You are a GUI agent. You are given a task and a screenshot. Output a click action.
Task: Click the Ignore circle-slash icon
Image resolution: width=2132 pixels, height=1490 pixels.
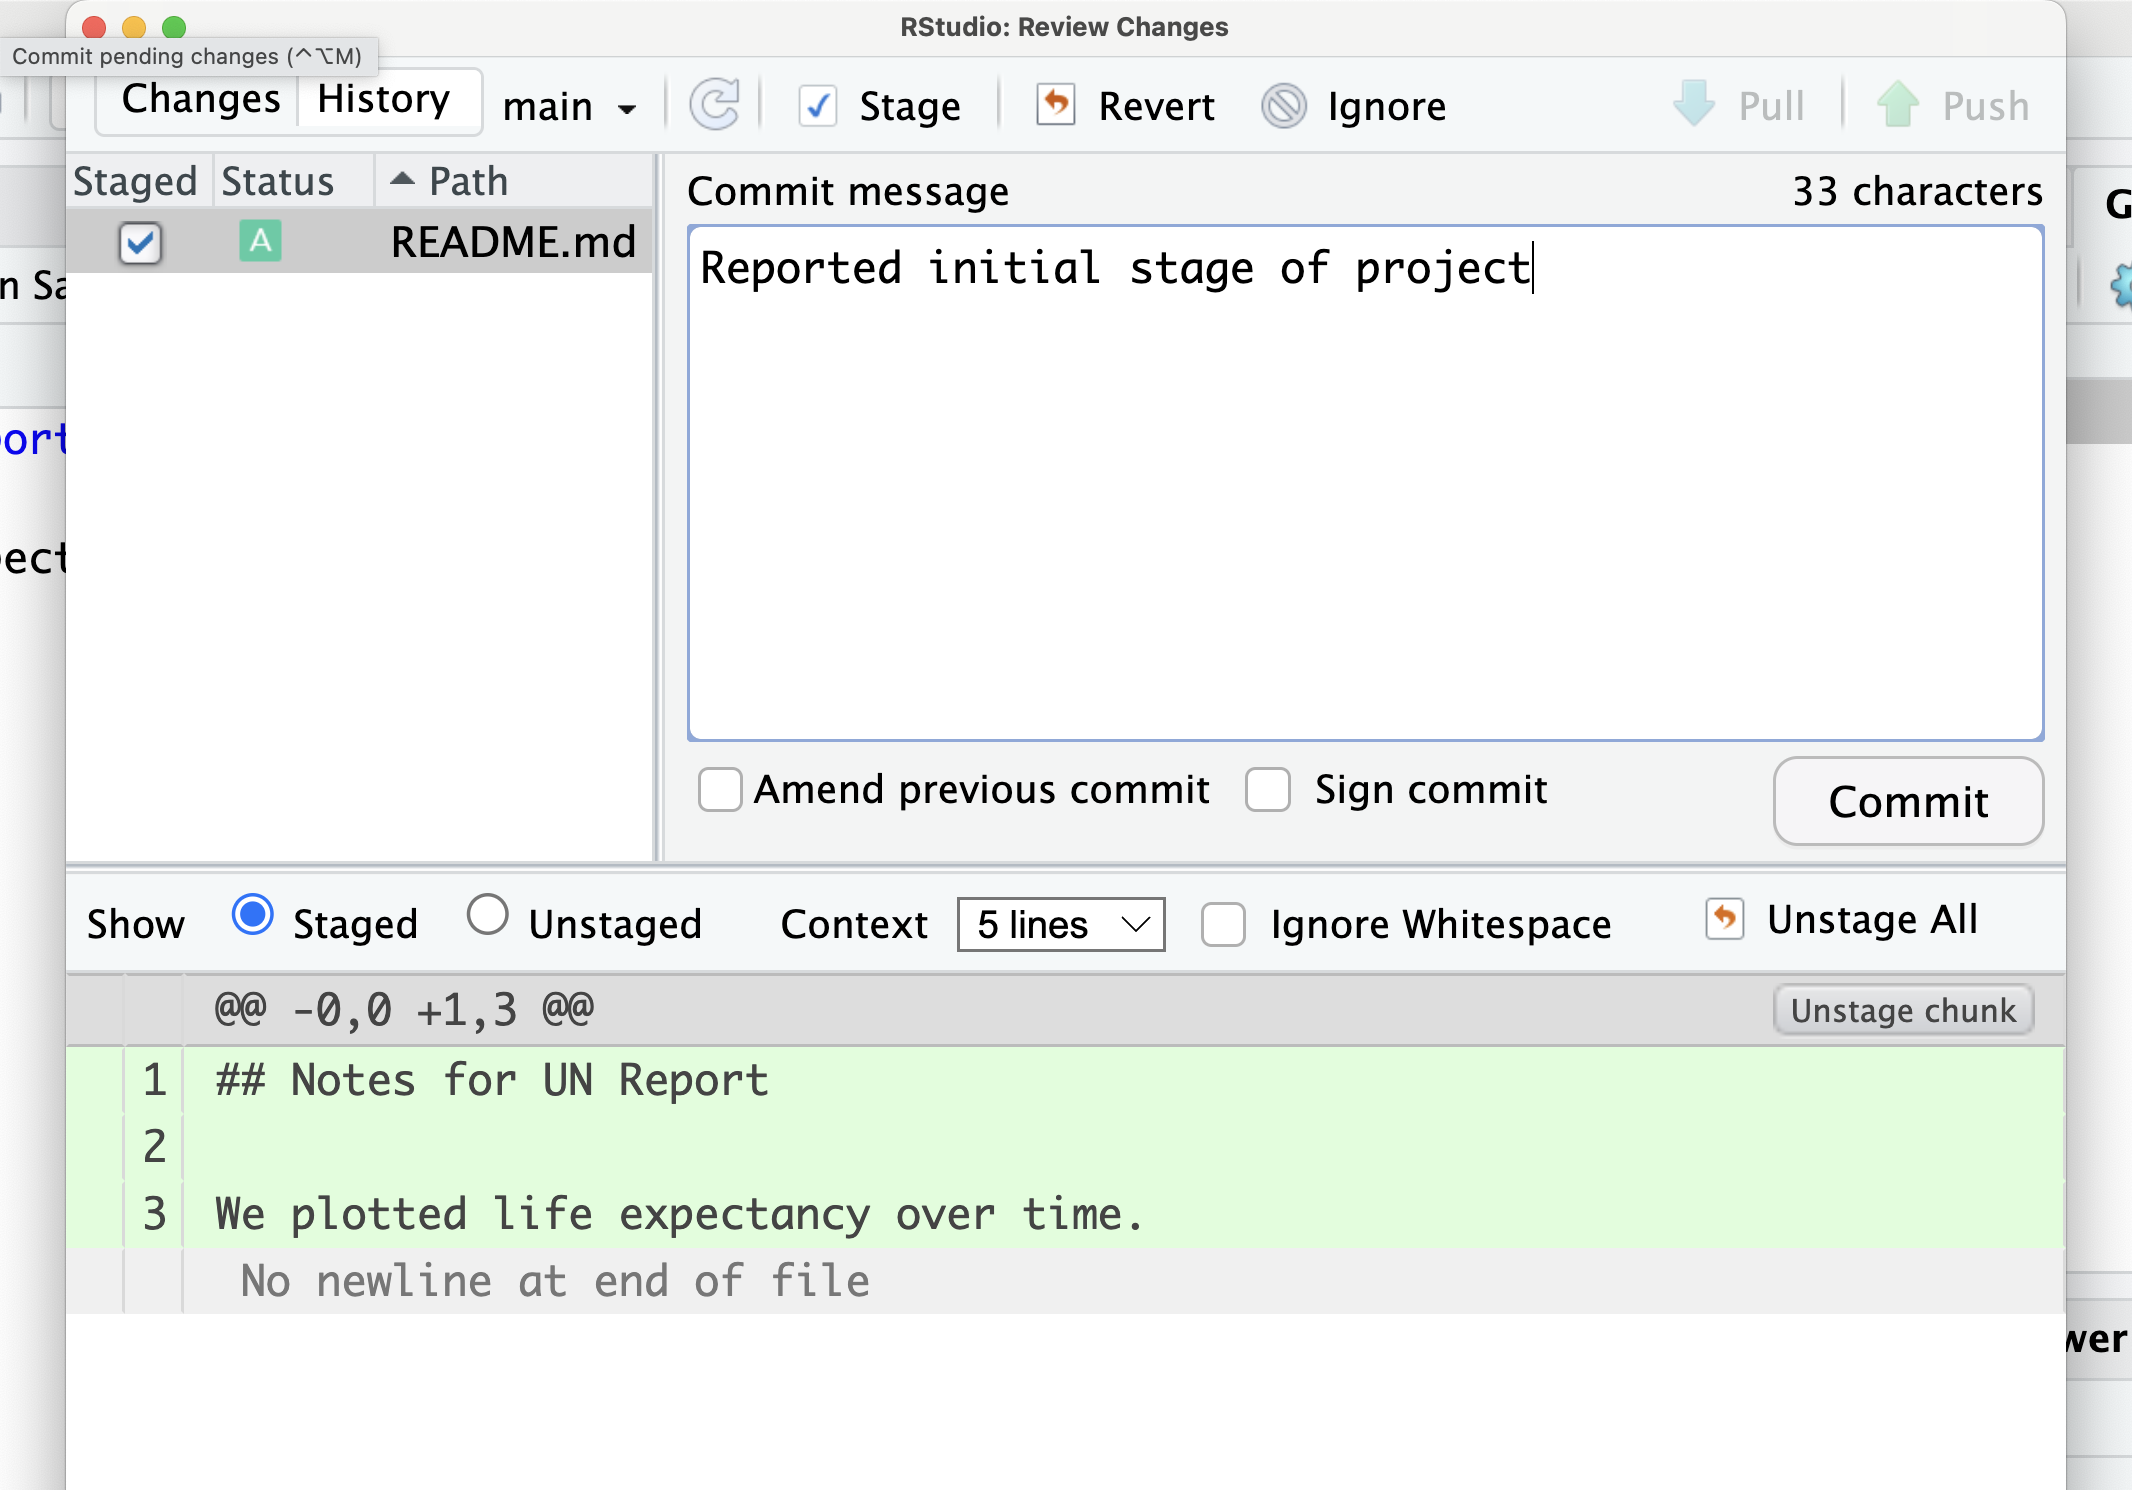click(1284, 105)
